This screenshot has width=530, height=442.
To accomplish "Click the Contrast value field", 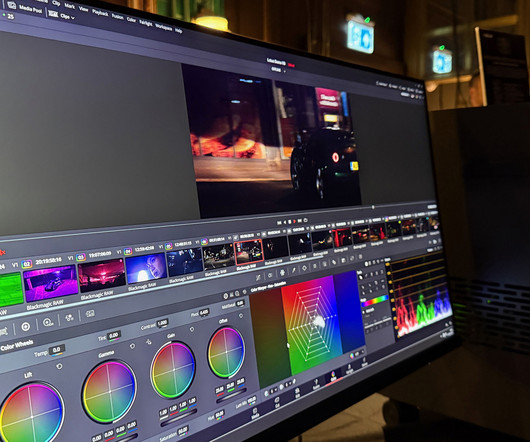I will click(162, 323).
